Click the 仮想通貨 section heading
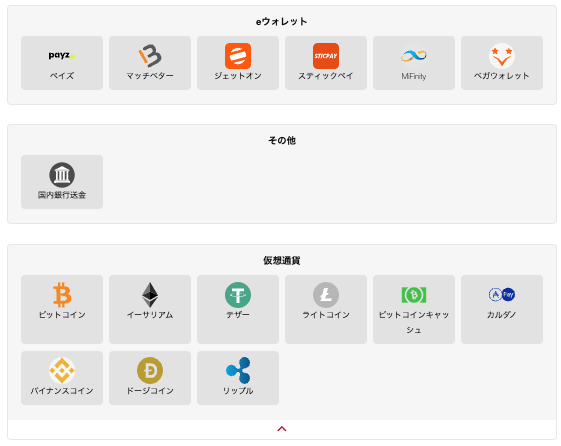 pyautogui.click(x=282, y=260)
